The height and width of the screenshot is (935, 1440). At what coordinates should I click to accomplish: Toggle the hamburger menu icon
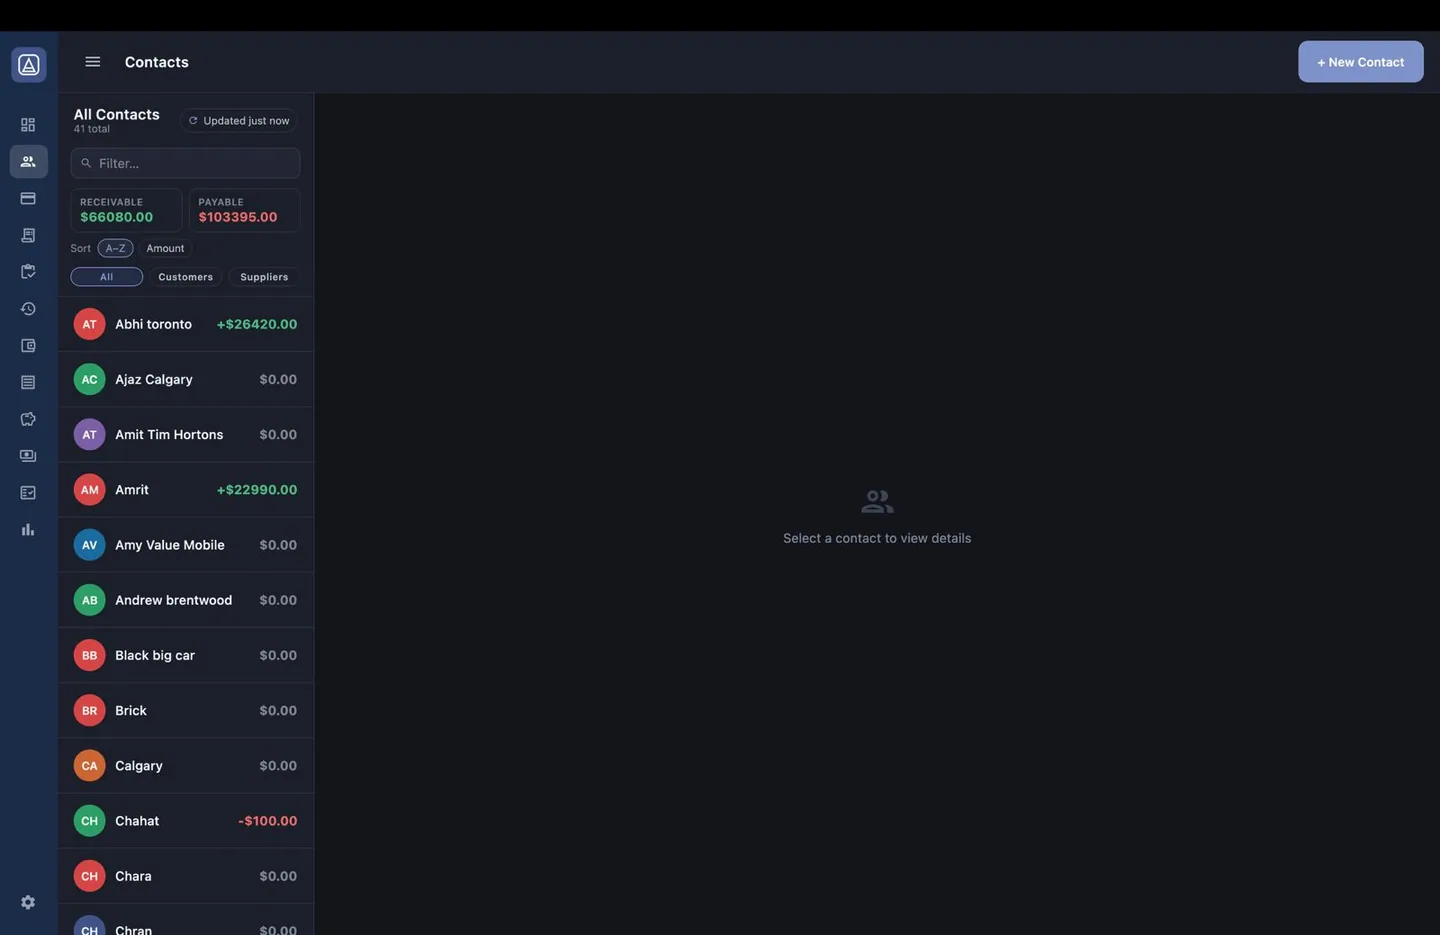coord(93,62)
